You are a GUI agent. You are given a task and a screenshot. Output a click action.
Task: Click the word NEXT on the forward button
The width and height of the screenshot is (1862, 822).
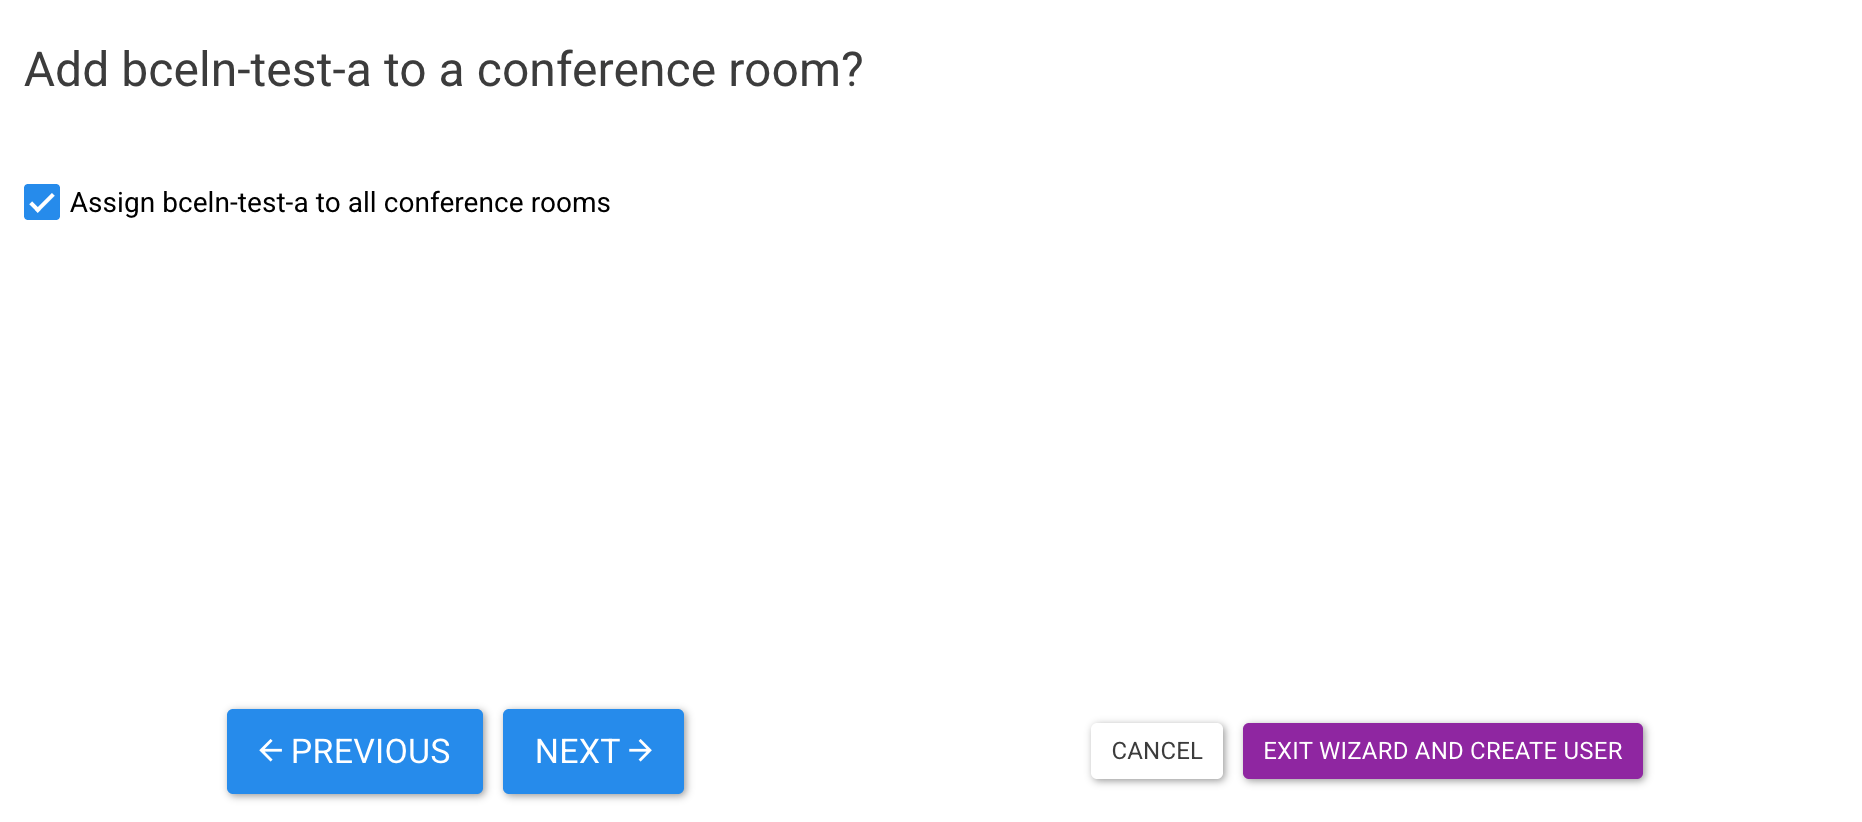(x=577, y=751)
